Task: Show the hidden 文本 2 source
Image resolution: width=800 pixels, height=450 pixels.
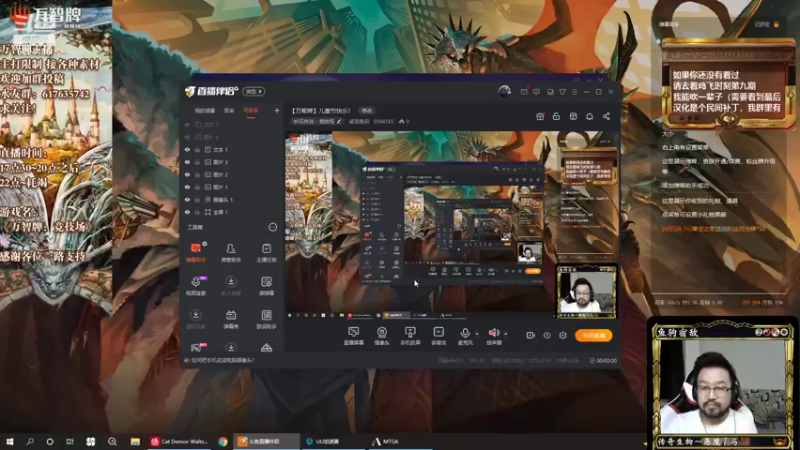Action: point(187,124)
